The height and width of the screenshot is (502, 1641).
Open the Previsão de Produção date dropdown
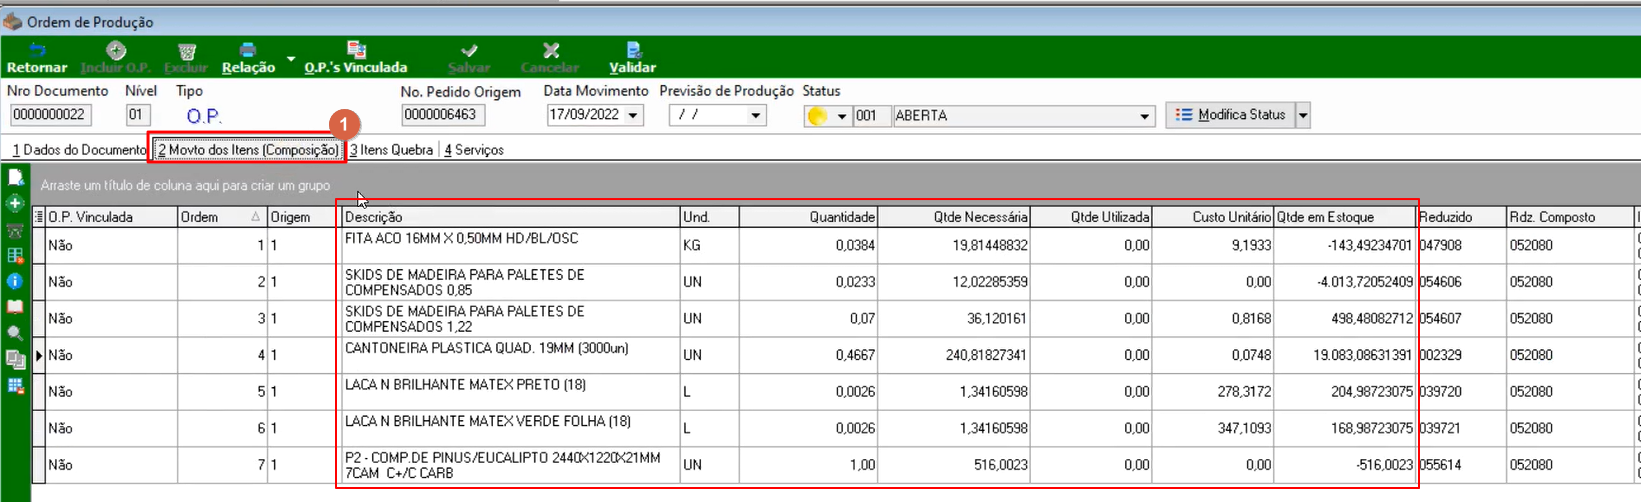tap(756, 116)
